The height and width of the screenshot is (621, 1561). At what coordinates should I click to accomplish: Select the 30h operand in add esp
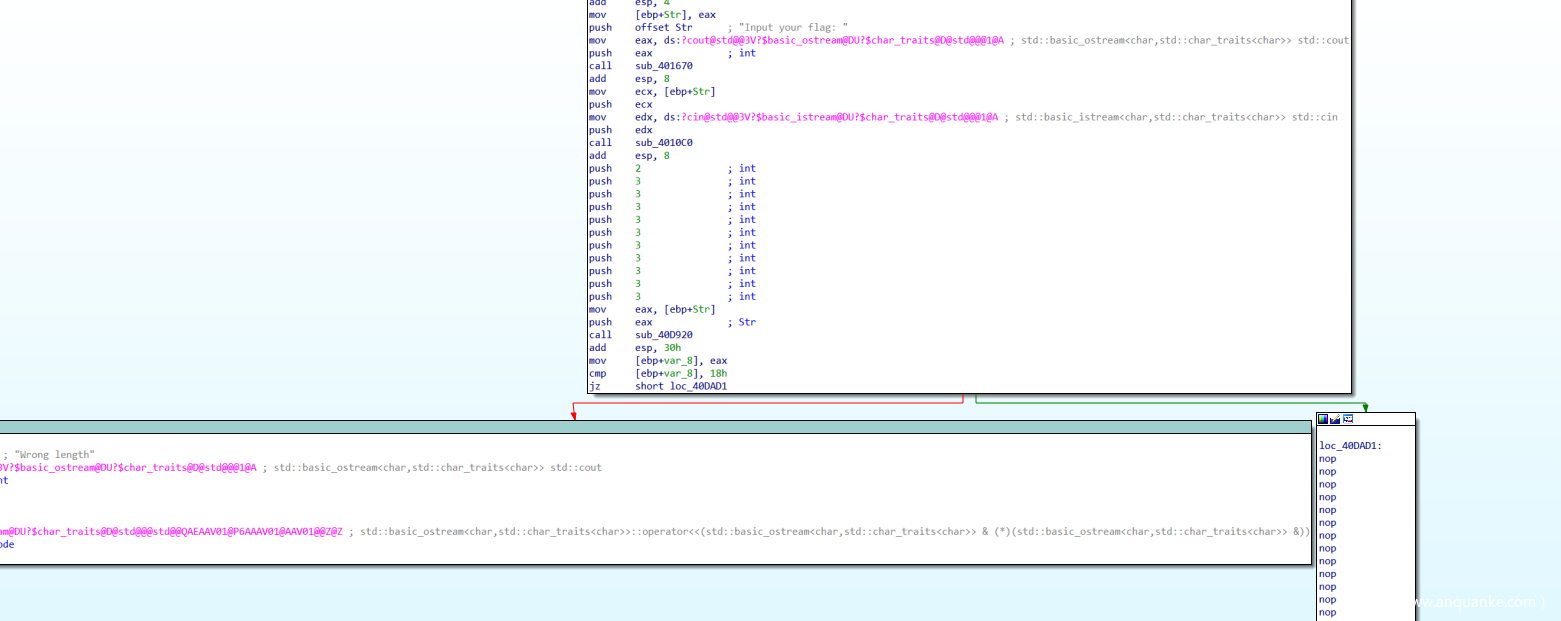[x=670, y=348]
